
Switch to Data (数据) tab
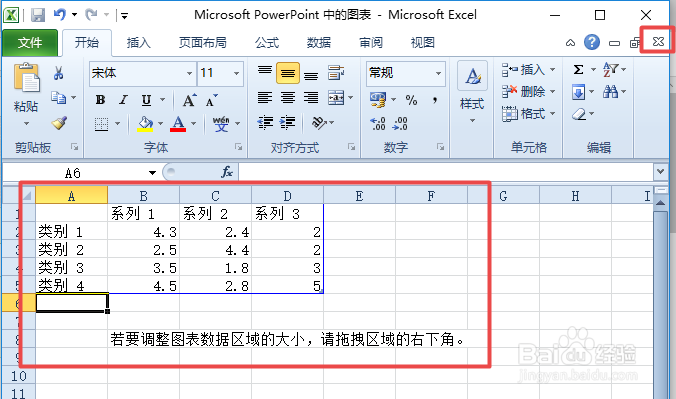(x=319, y=43)
